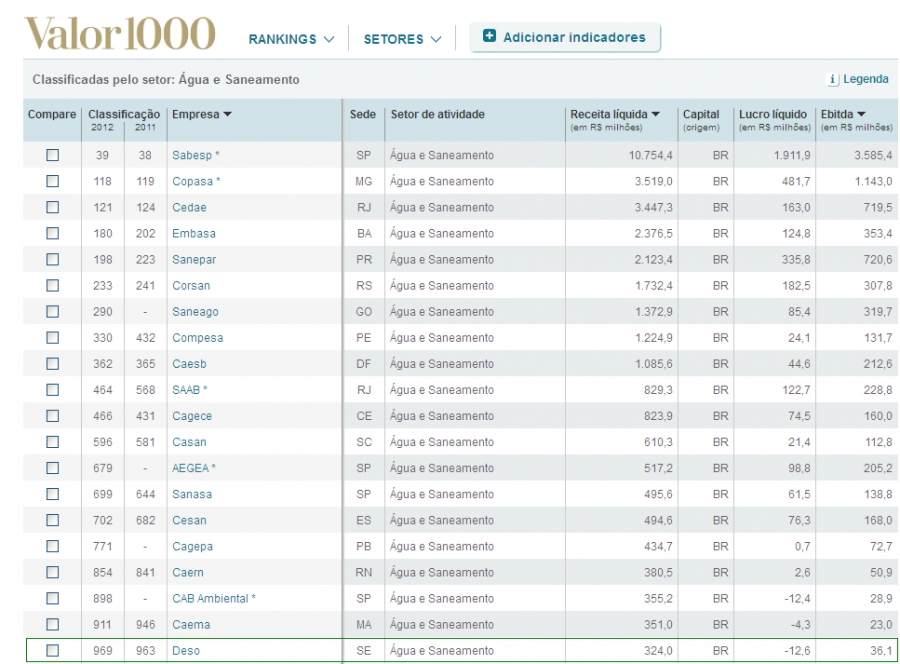Click the Valor 1000 logo
900x664 pixels.
[120, 33]
